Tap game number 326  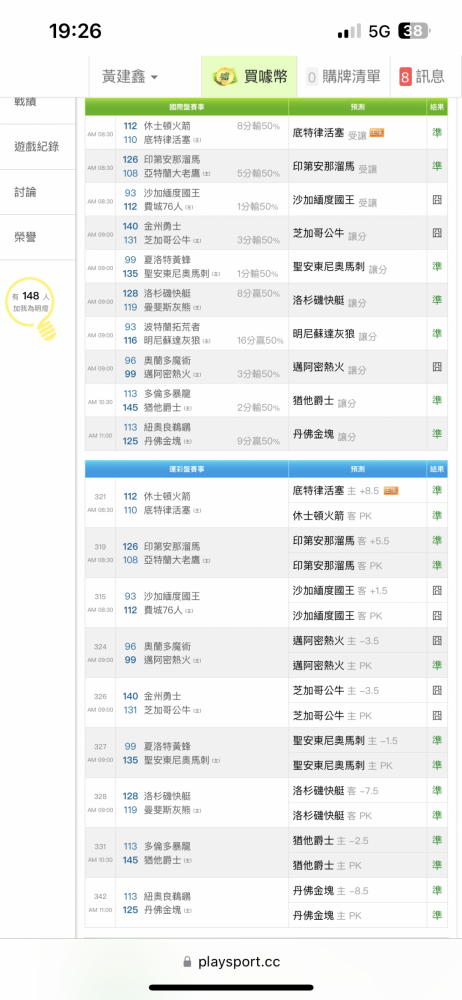tap(100, 696)
